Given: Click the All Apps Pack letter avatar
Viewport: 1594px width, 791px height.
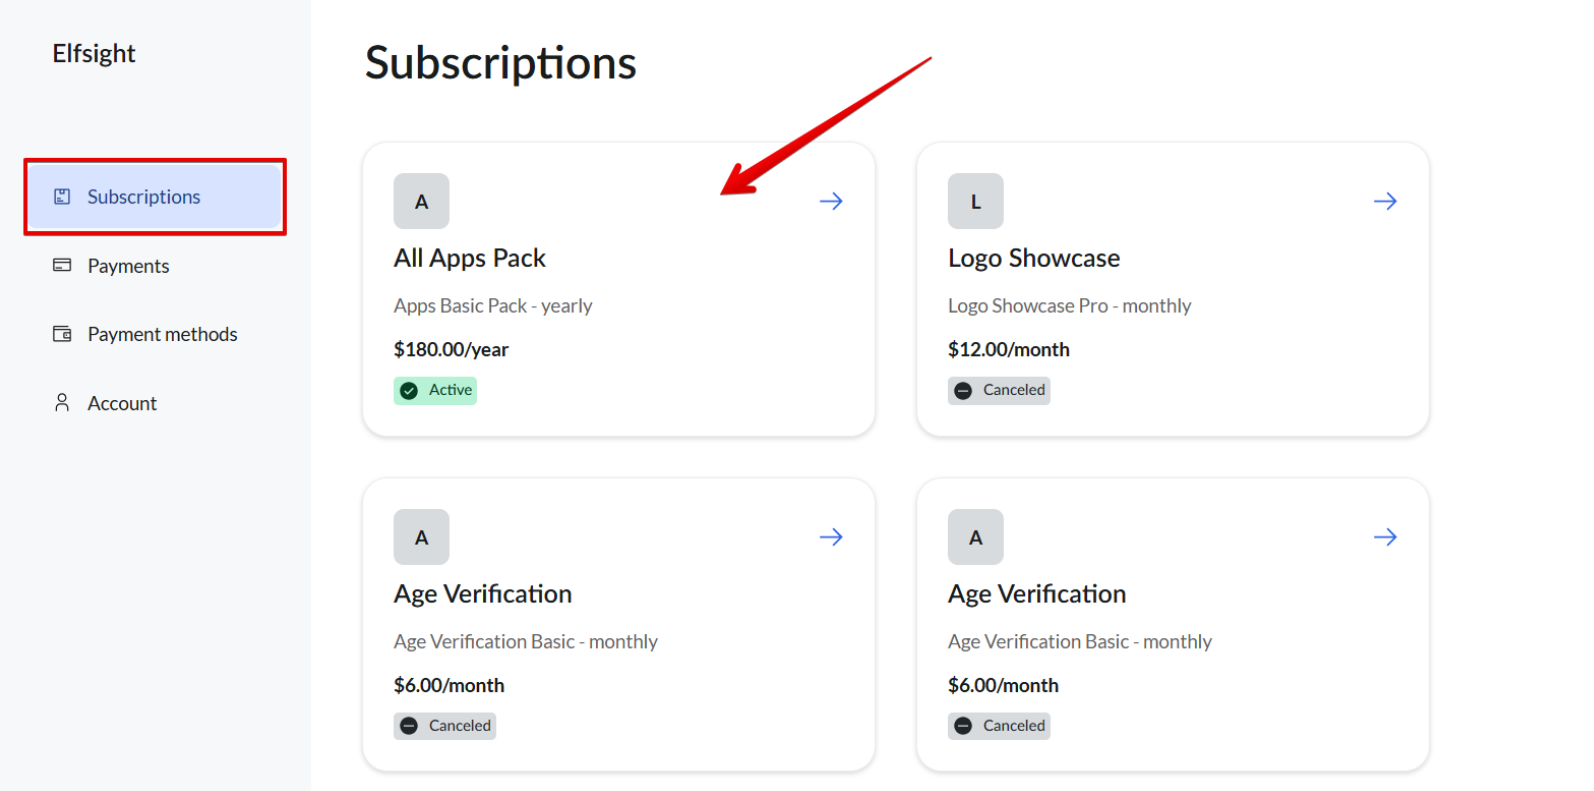Looking at the screenshot, I should click(421, 201).
